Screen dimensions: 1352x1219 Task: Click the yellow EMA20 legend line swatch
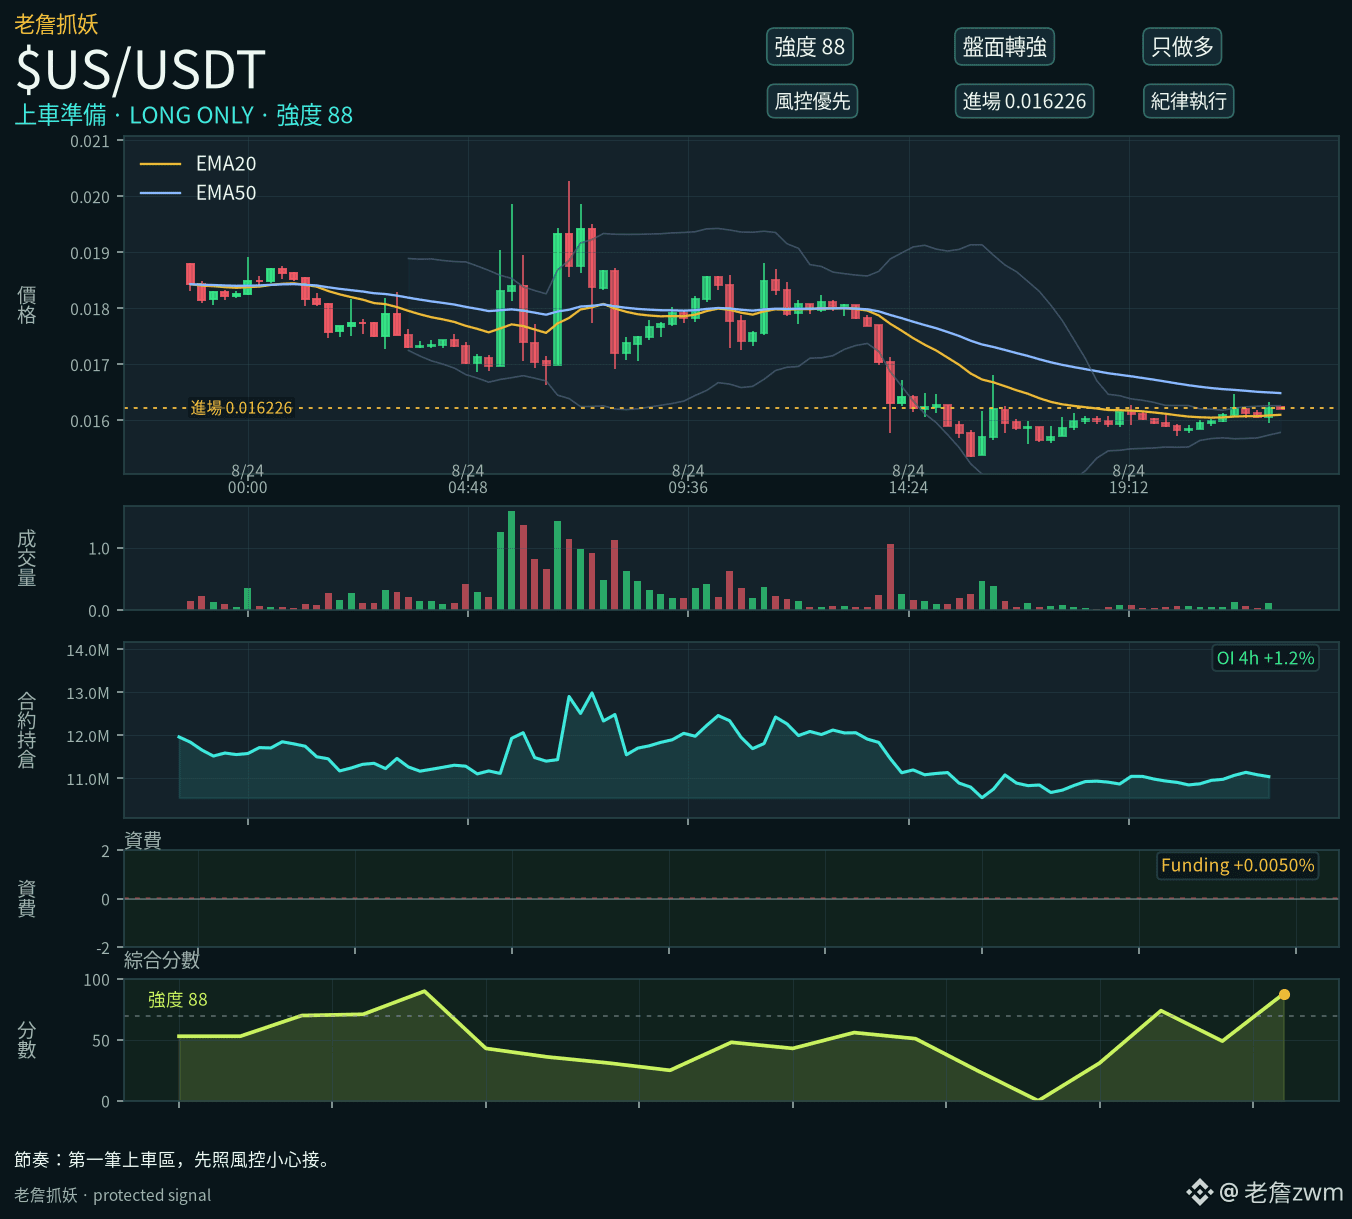[x=160, y=164]
